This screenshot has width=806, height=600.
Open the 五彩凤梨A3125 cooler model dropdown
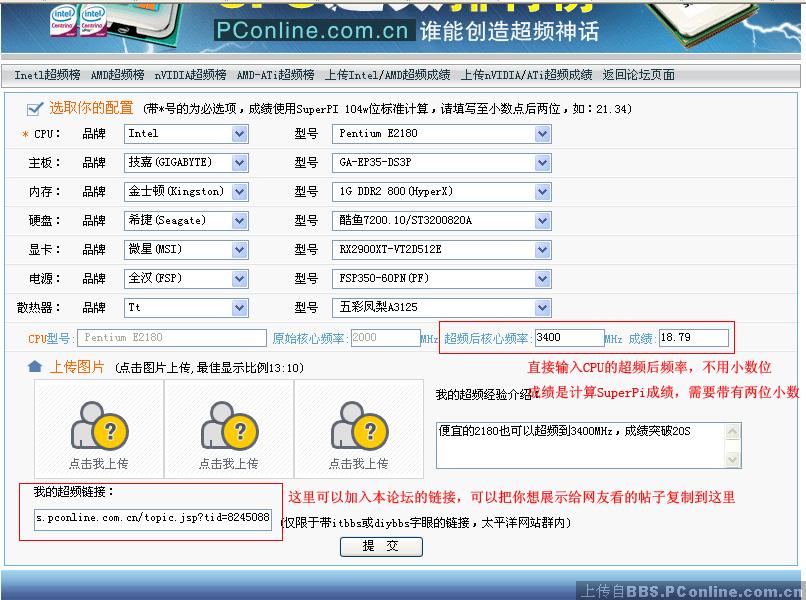coord(442,307)
